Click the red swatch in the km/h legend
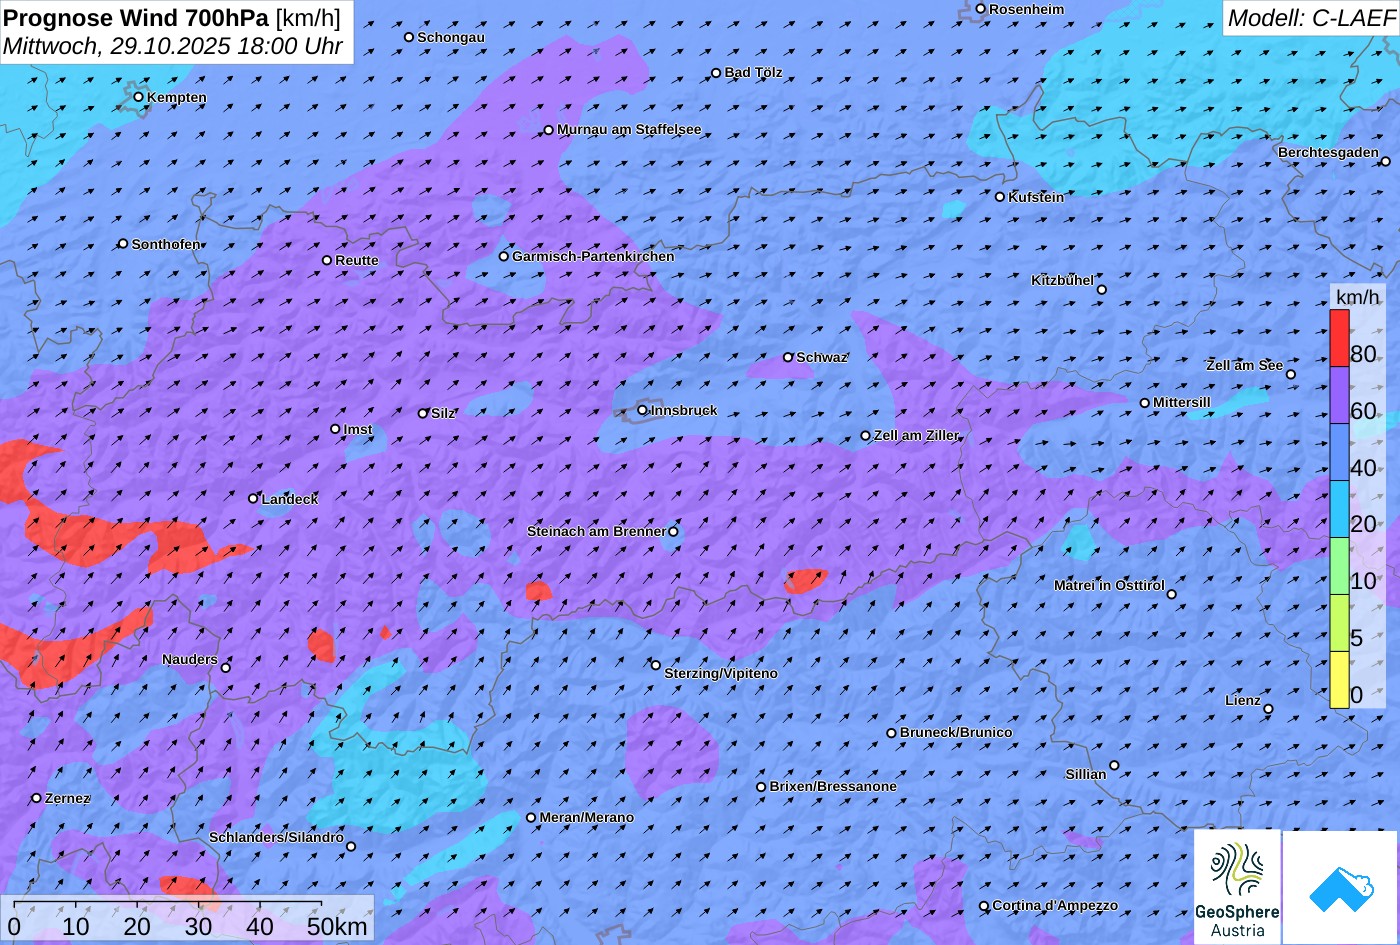The width and height of the screenshot is (1400, 945). click(1339, 339)
